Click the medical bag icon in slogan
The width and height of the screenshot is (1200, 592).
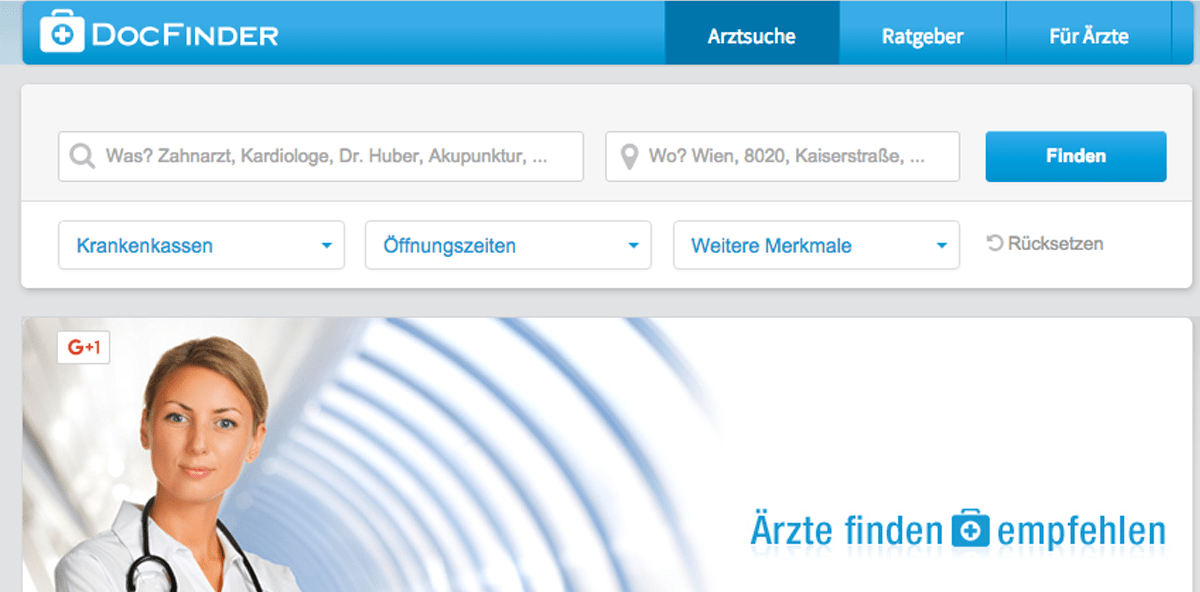[970, 528]
